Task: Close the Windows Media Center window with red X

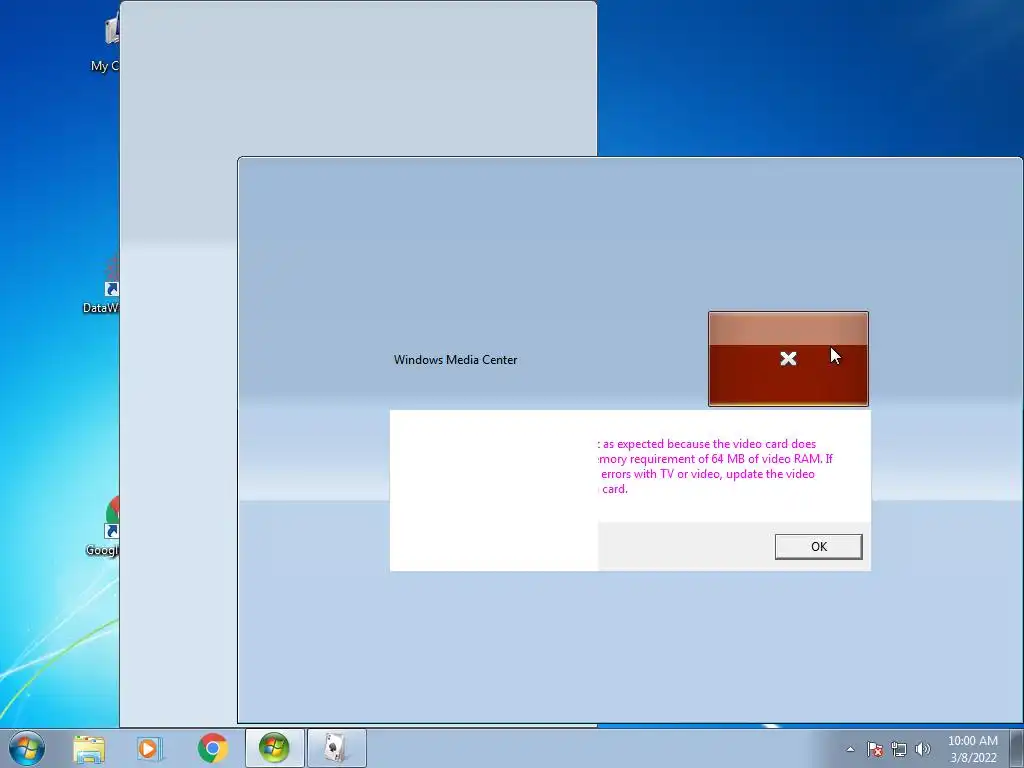Action: 788,359
